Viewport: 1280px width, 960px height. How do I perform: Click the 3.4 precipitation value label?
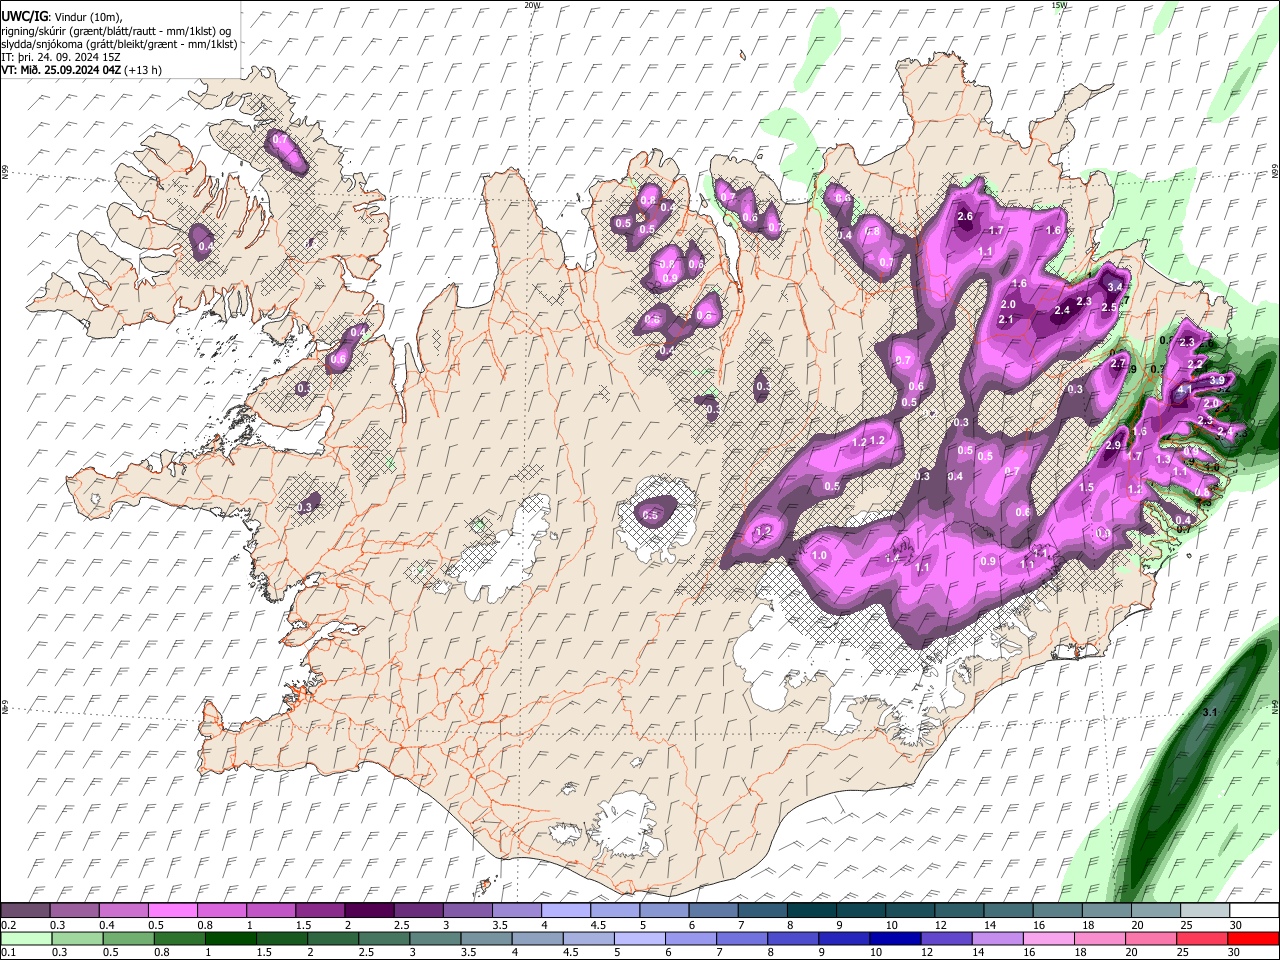1116,287
